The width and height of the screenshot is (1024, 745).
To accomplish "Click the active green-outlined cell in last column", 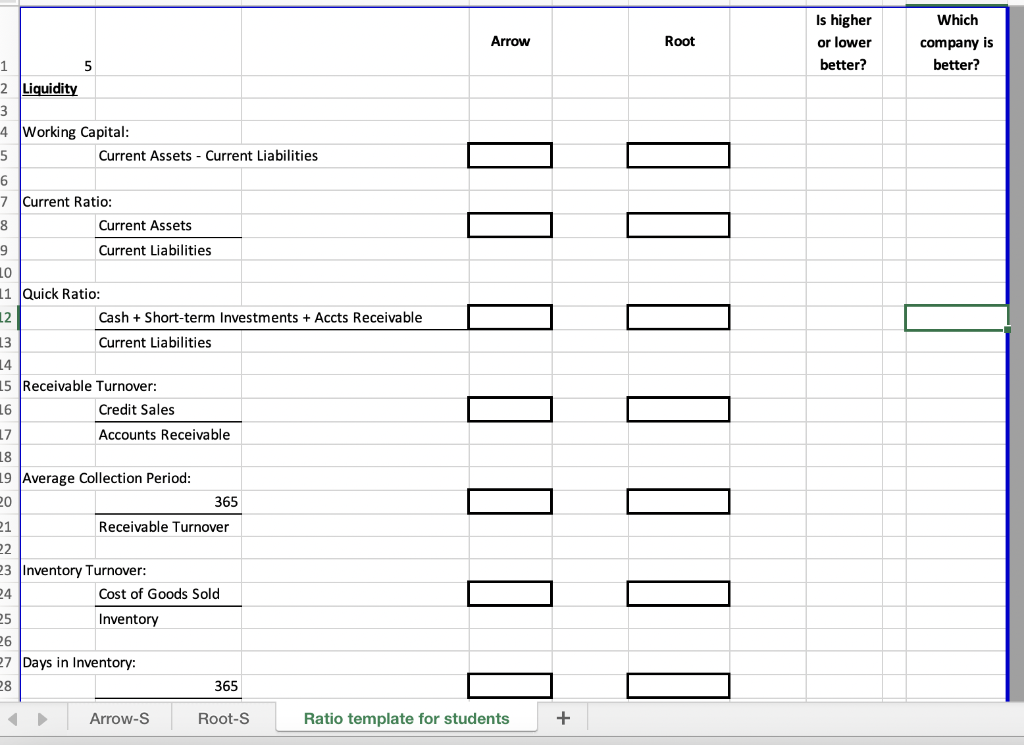I will (x=956, y=317).
